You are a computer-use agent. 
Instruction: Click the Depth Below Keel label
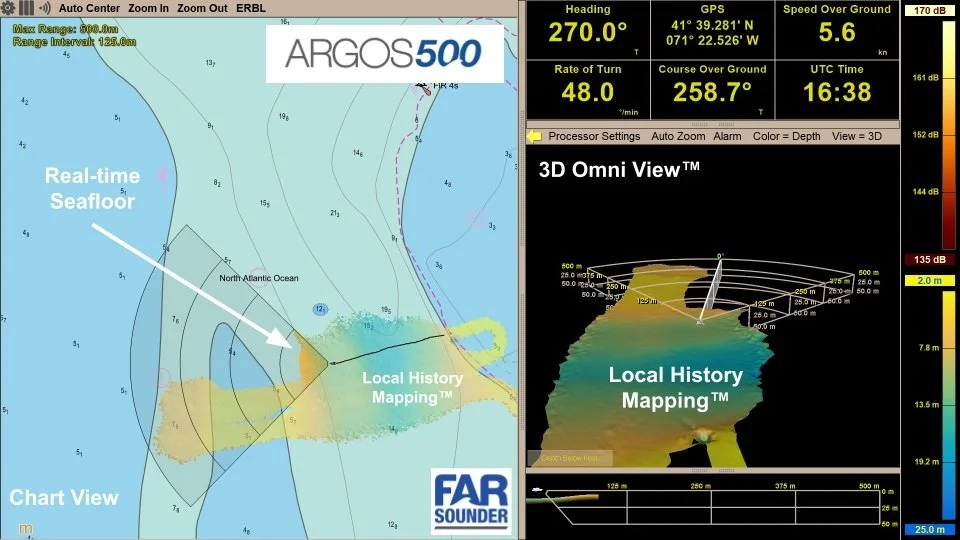pos(570,458)
